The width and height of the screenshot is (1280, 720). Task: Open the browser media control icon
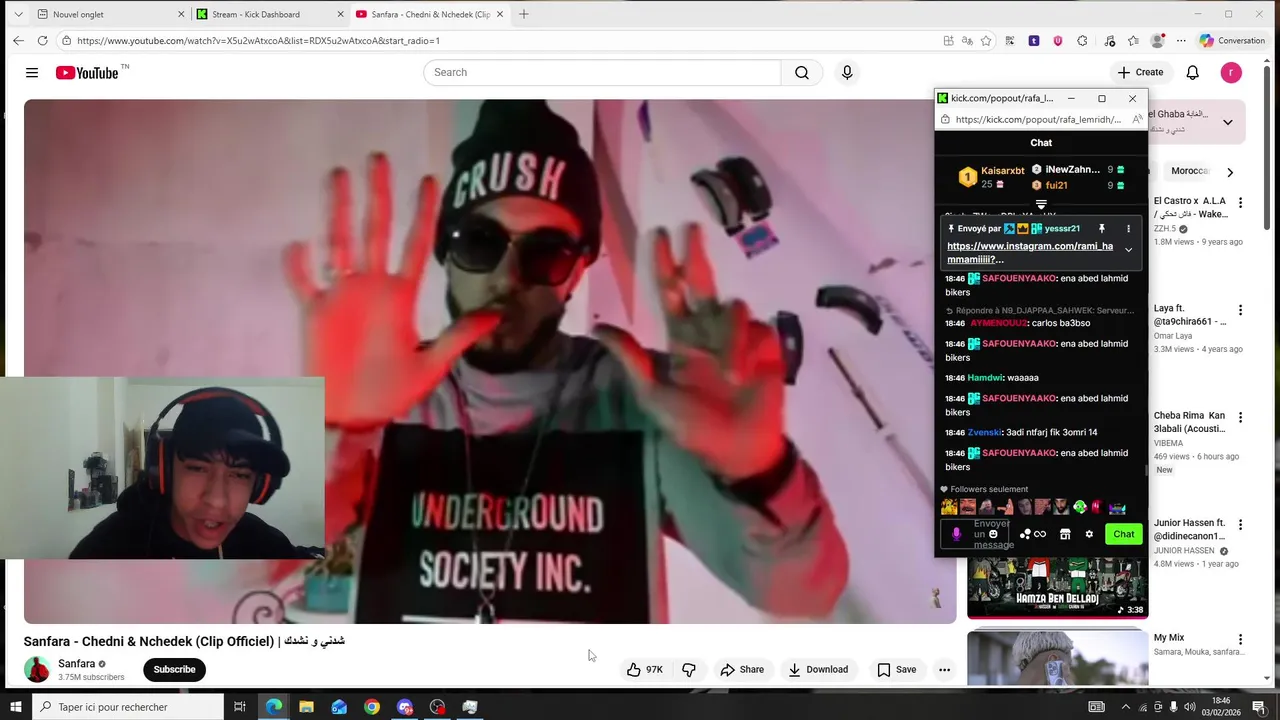(x=1109, y=41)
